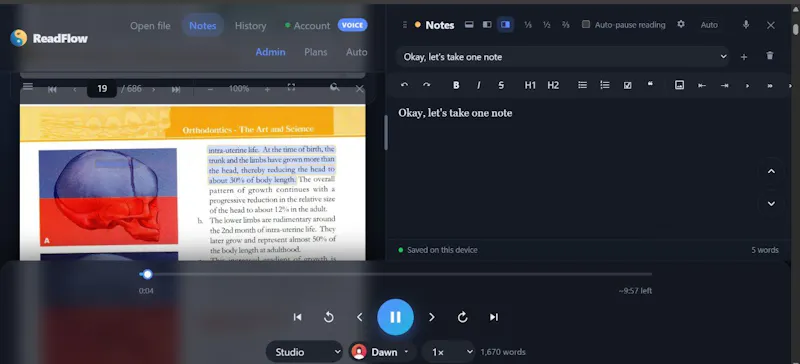Click the page number field showing 19
Screen dimensions: 800x364
(102, 89)
